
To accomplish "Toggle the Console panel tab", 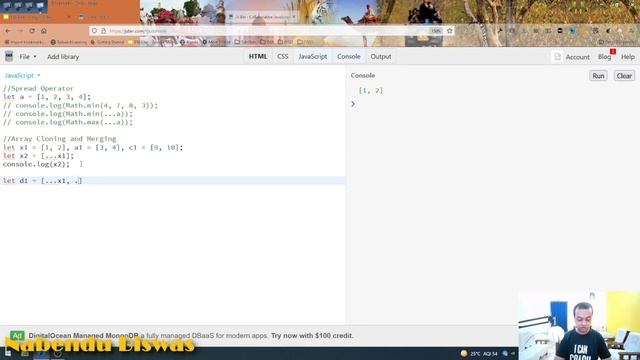I will [x=349, y=56].
